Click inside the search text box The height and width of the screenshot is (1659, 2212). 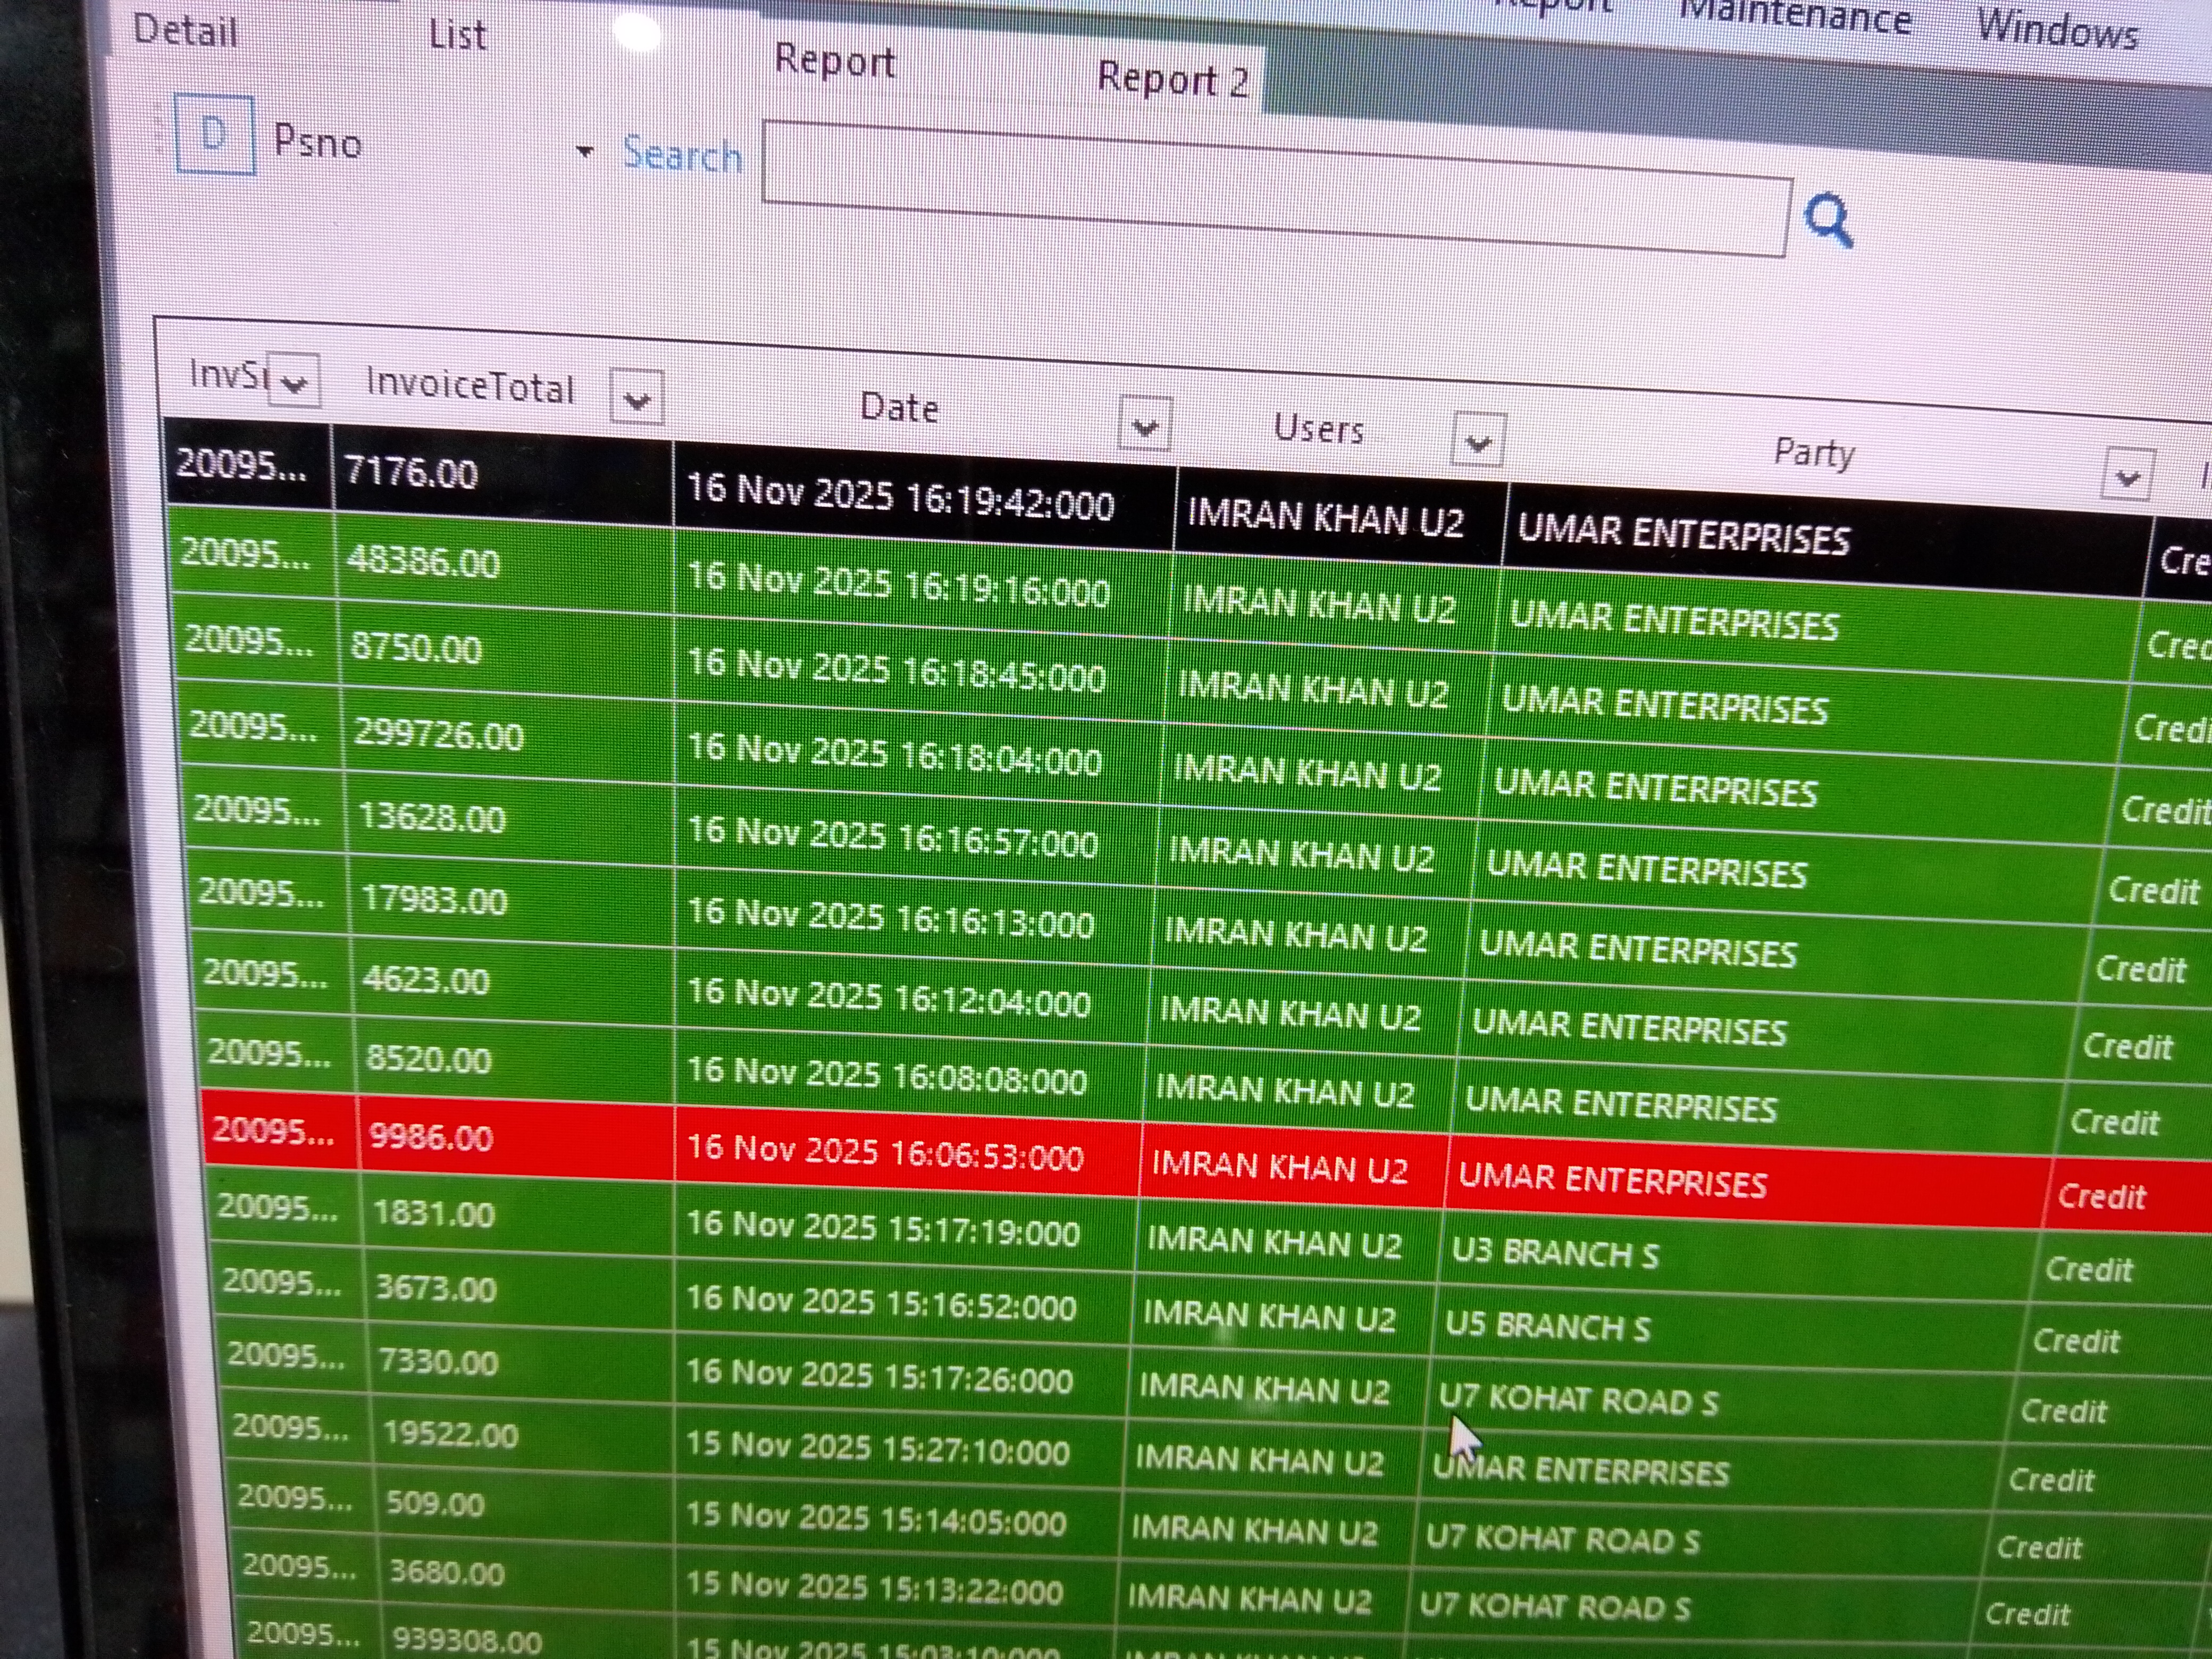[1275, 190]
